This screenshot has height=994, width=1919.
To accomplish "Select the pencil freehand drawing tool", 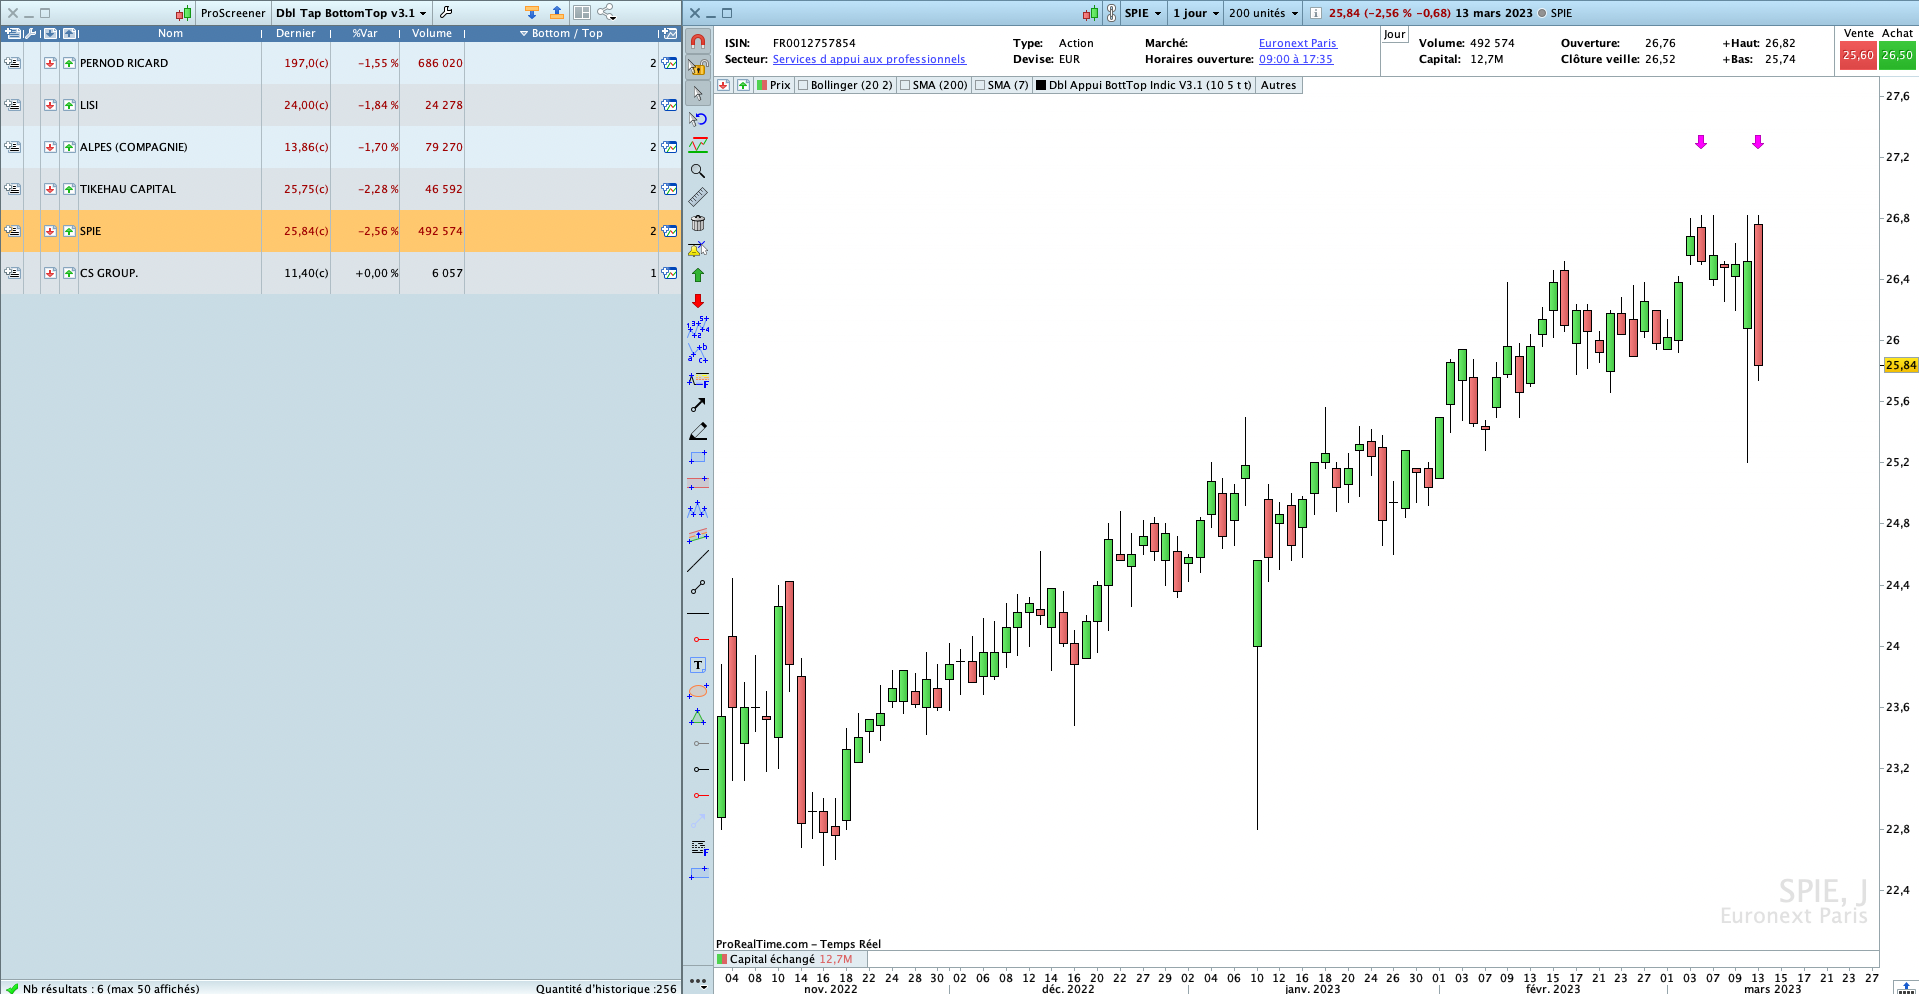I will [698, 431].
